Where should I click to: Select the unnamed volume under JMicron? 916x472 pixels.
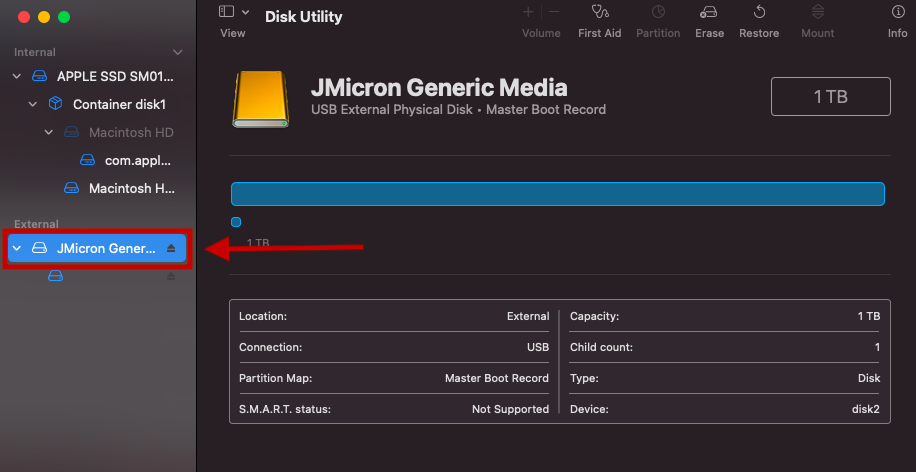point(55,276)
